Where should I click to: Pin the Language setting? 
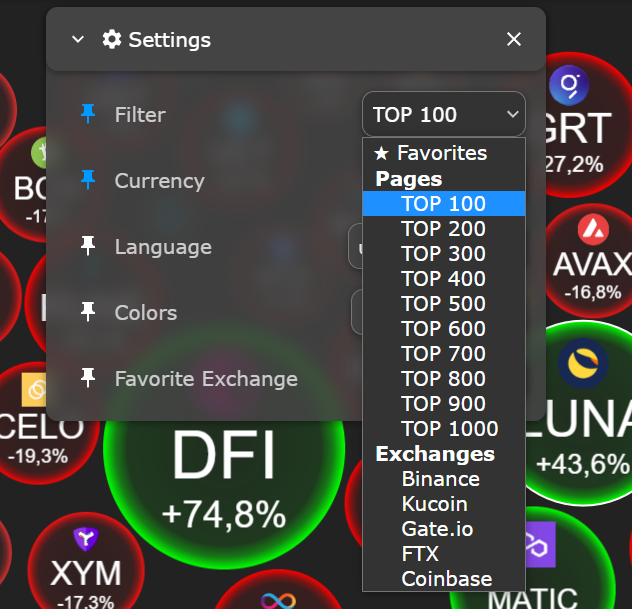point(88,246)
